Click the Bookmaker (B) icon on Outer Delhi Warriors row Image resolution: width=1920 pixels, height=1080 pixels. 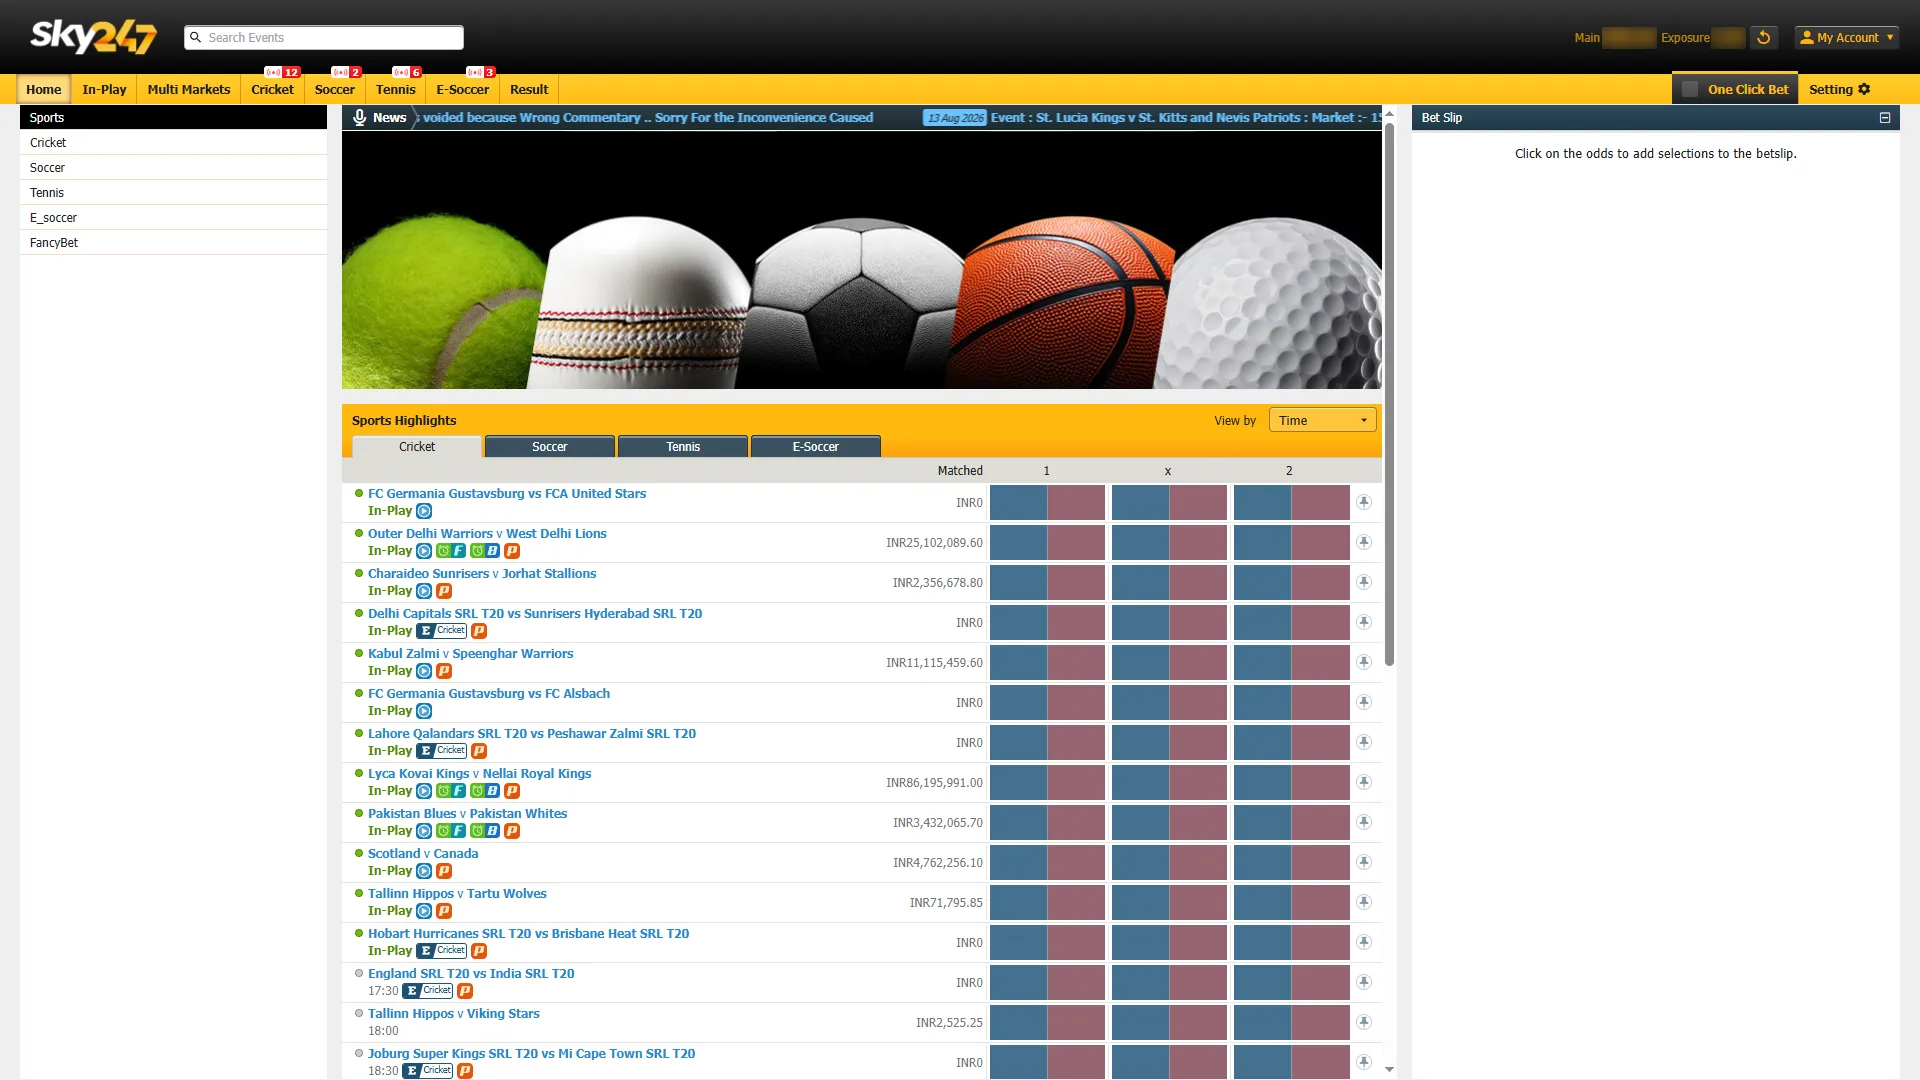click(x=485, y=551)
